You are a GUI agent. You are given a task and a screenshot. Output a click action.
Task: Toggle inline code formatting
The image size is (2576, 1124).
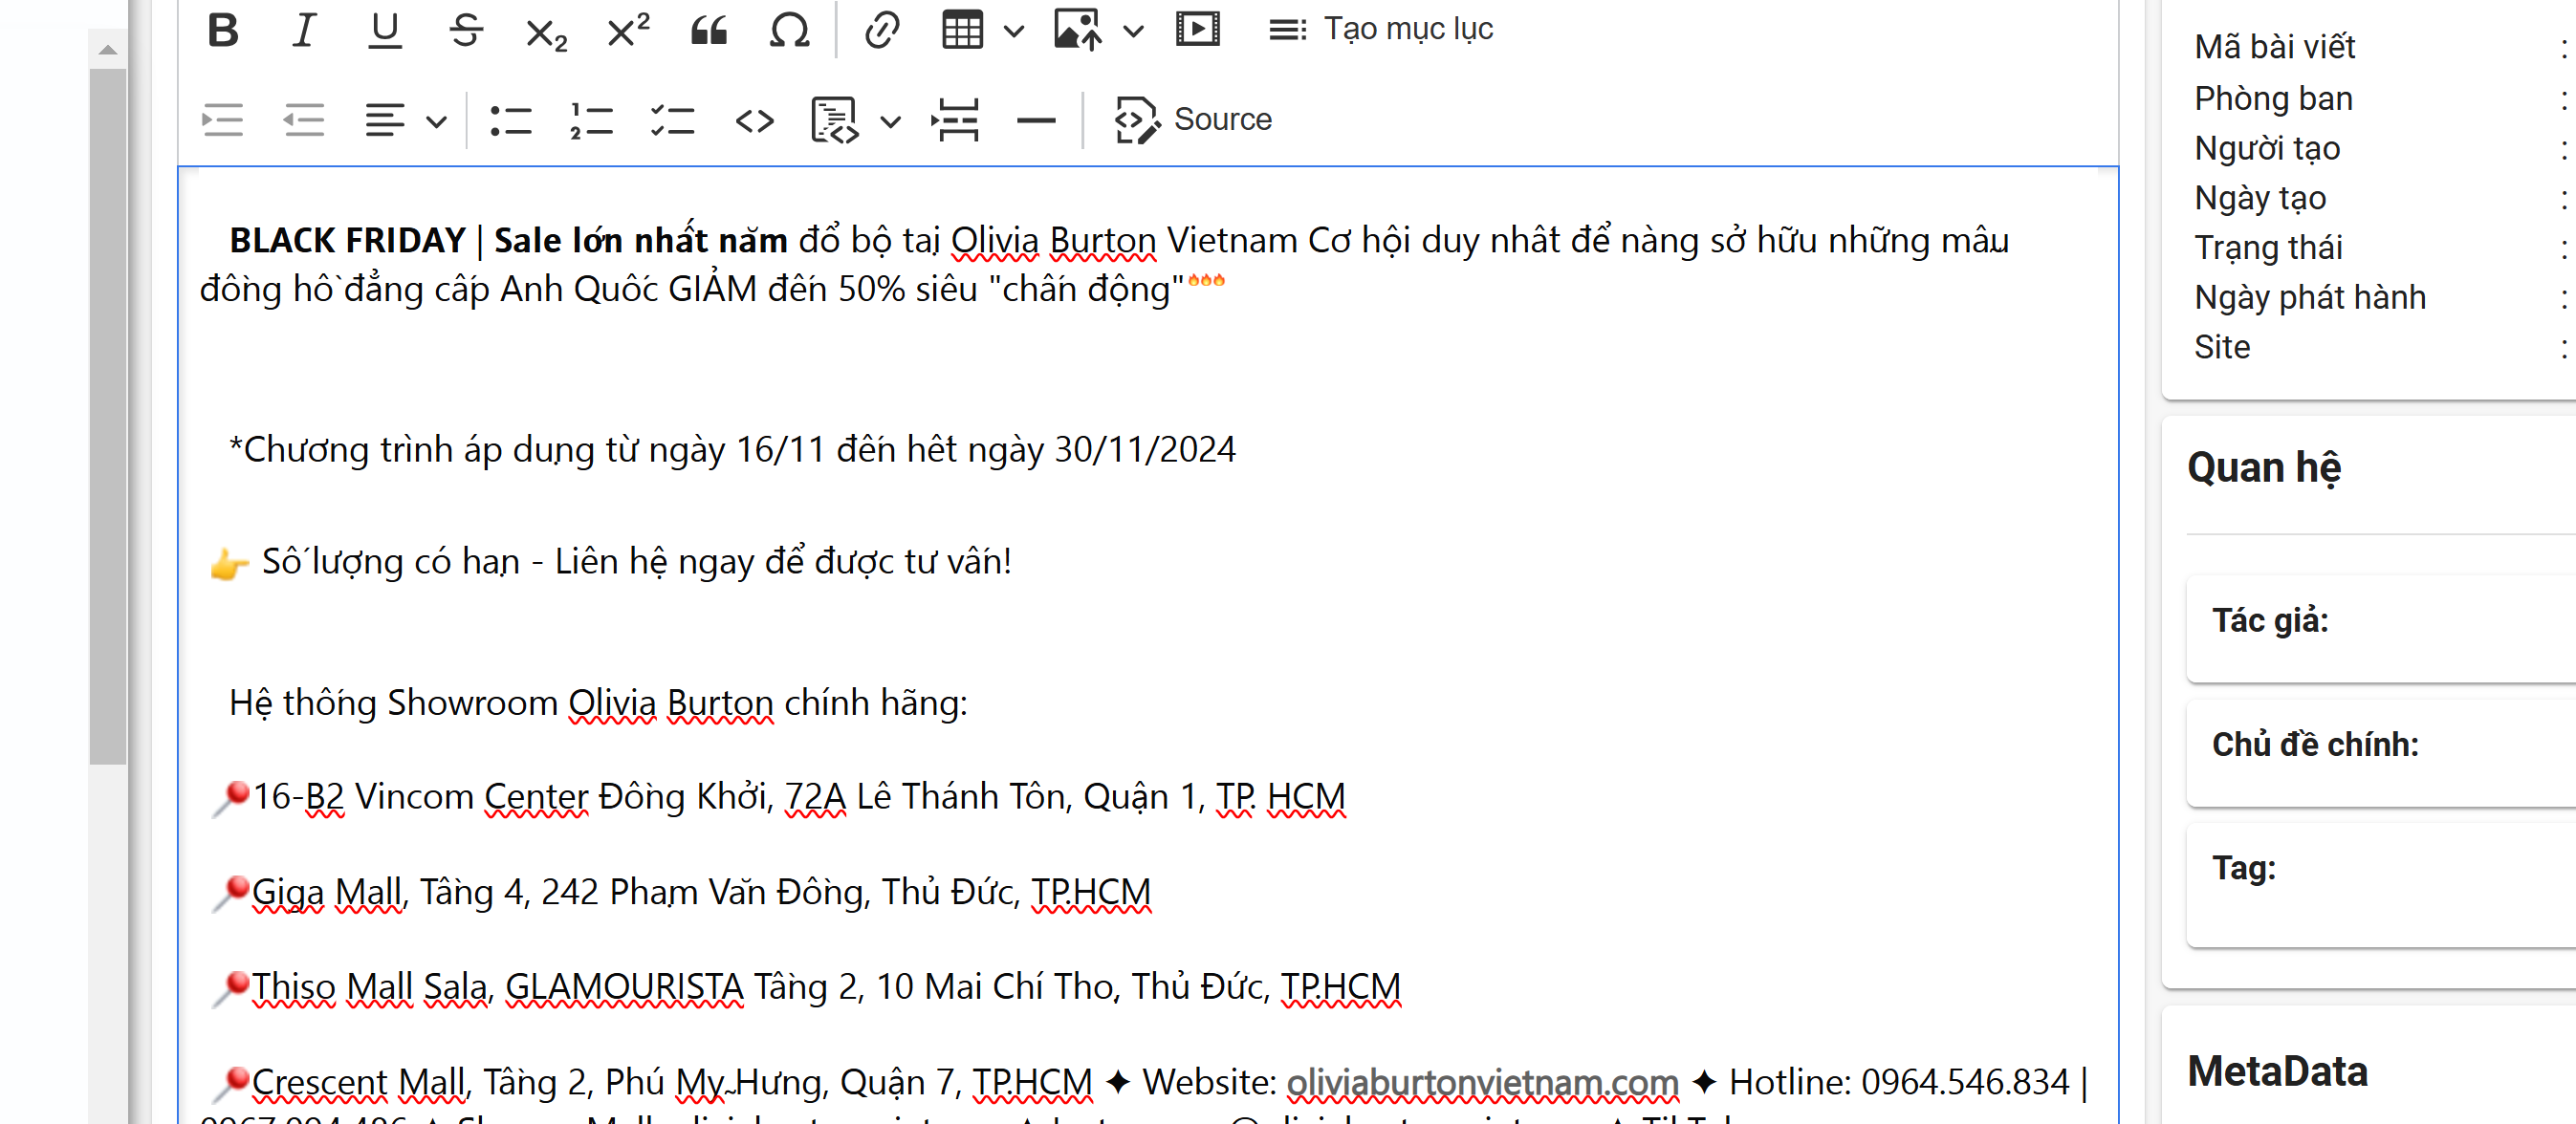[754, 120]
